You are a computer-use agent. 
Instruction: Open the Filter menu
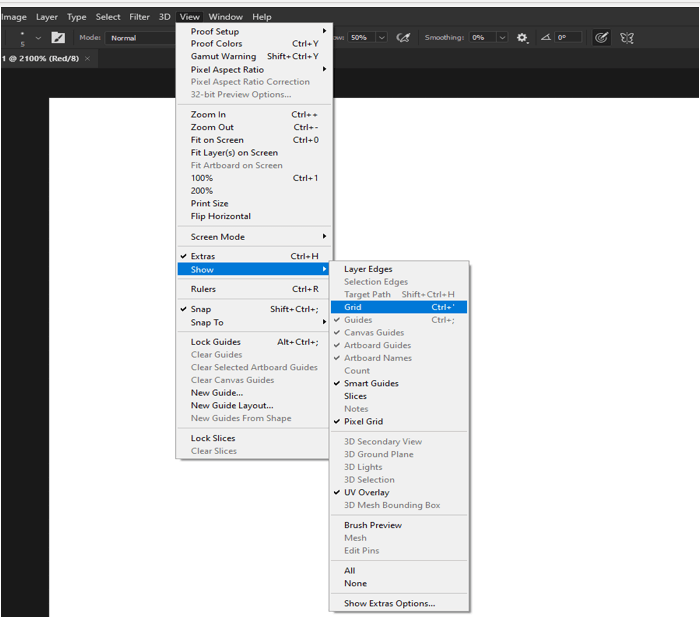coord(139,17)
